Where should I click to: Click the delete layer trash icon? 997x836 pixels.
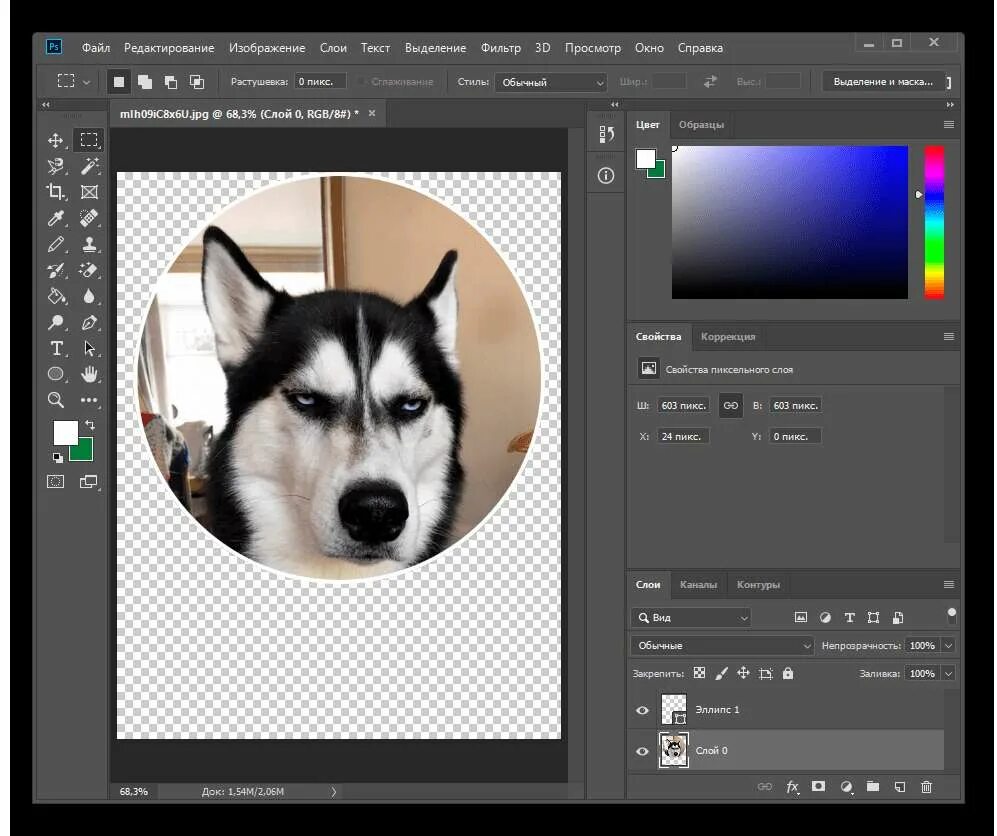click(x=926, y=787)
